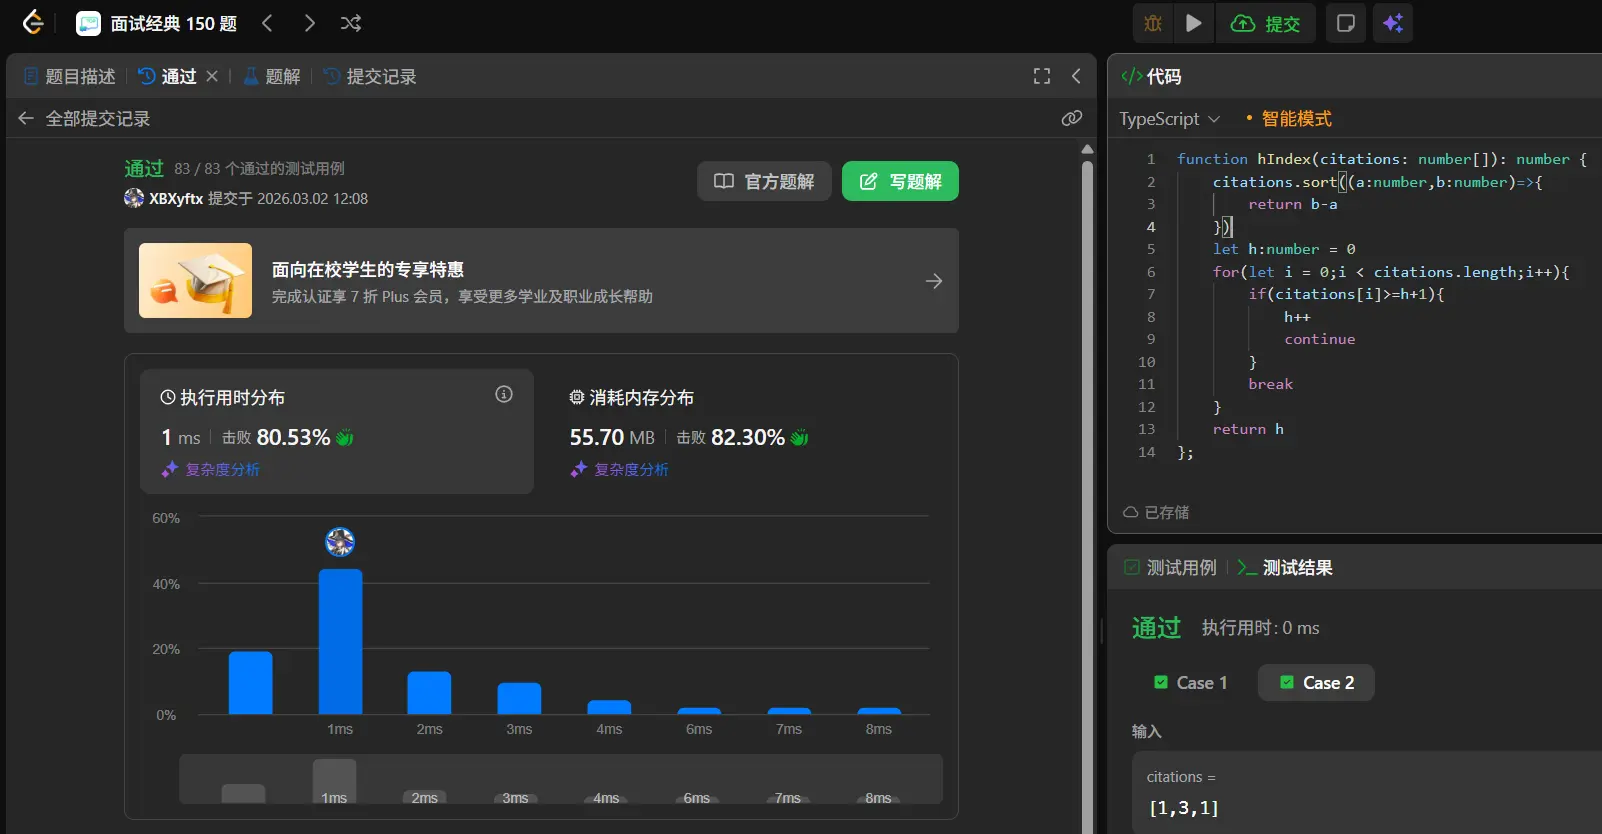Open the notes sticky icon
The image size is (1602, 834).
click(x=1346, y=23)
